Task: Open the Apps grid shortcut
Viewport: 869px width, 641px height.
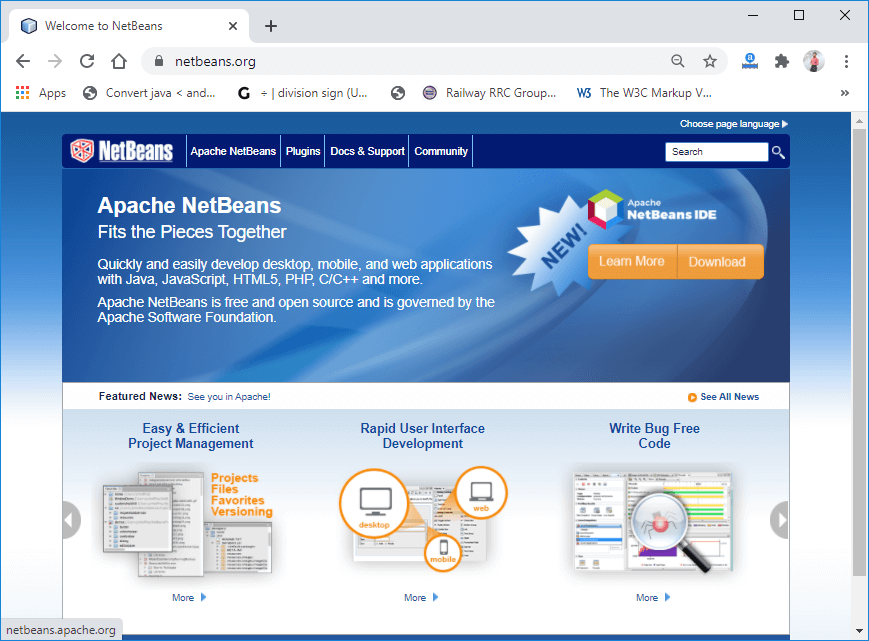Action: [40, 93]
